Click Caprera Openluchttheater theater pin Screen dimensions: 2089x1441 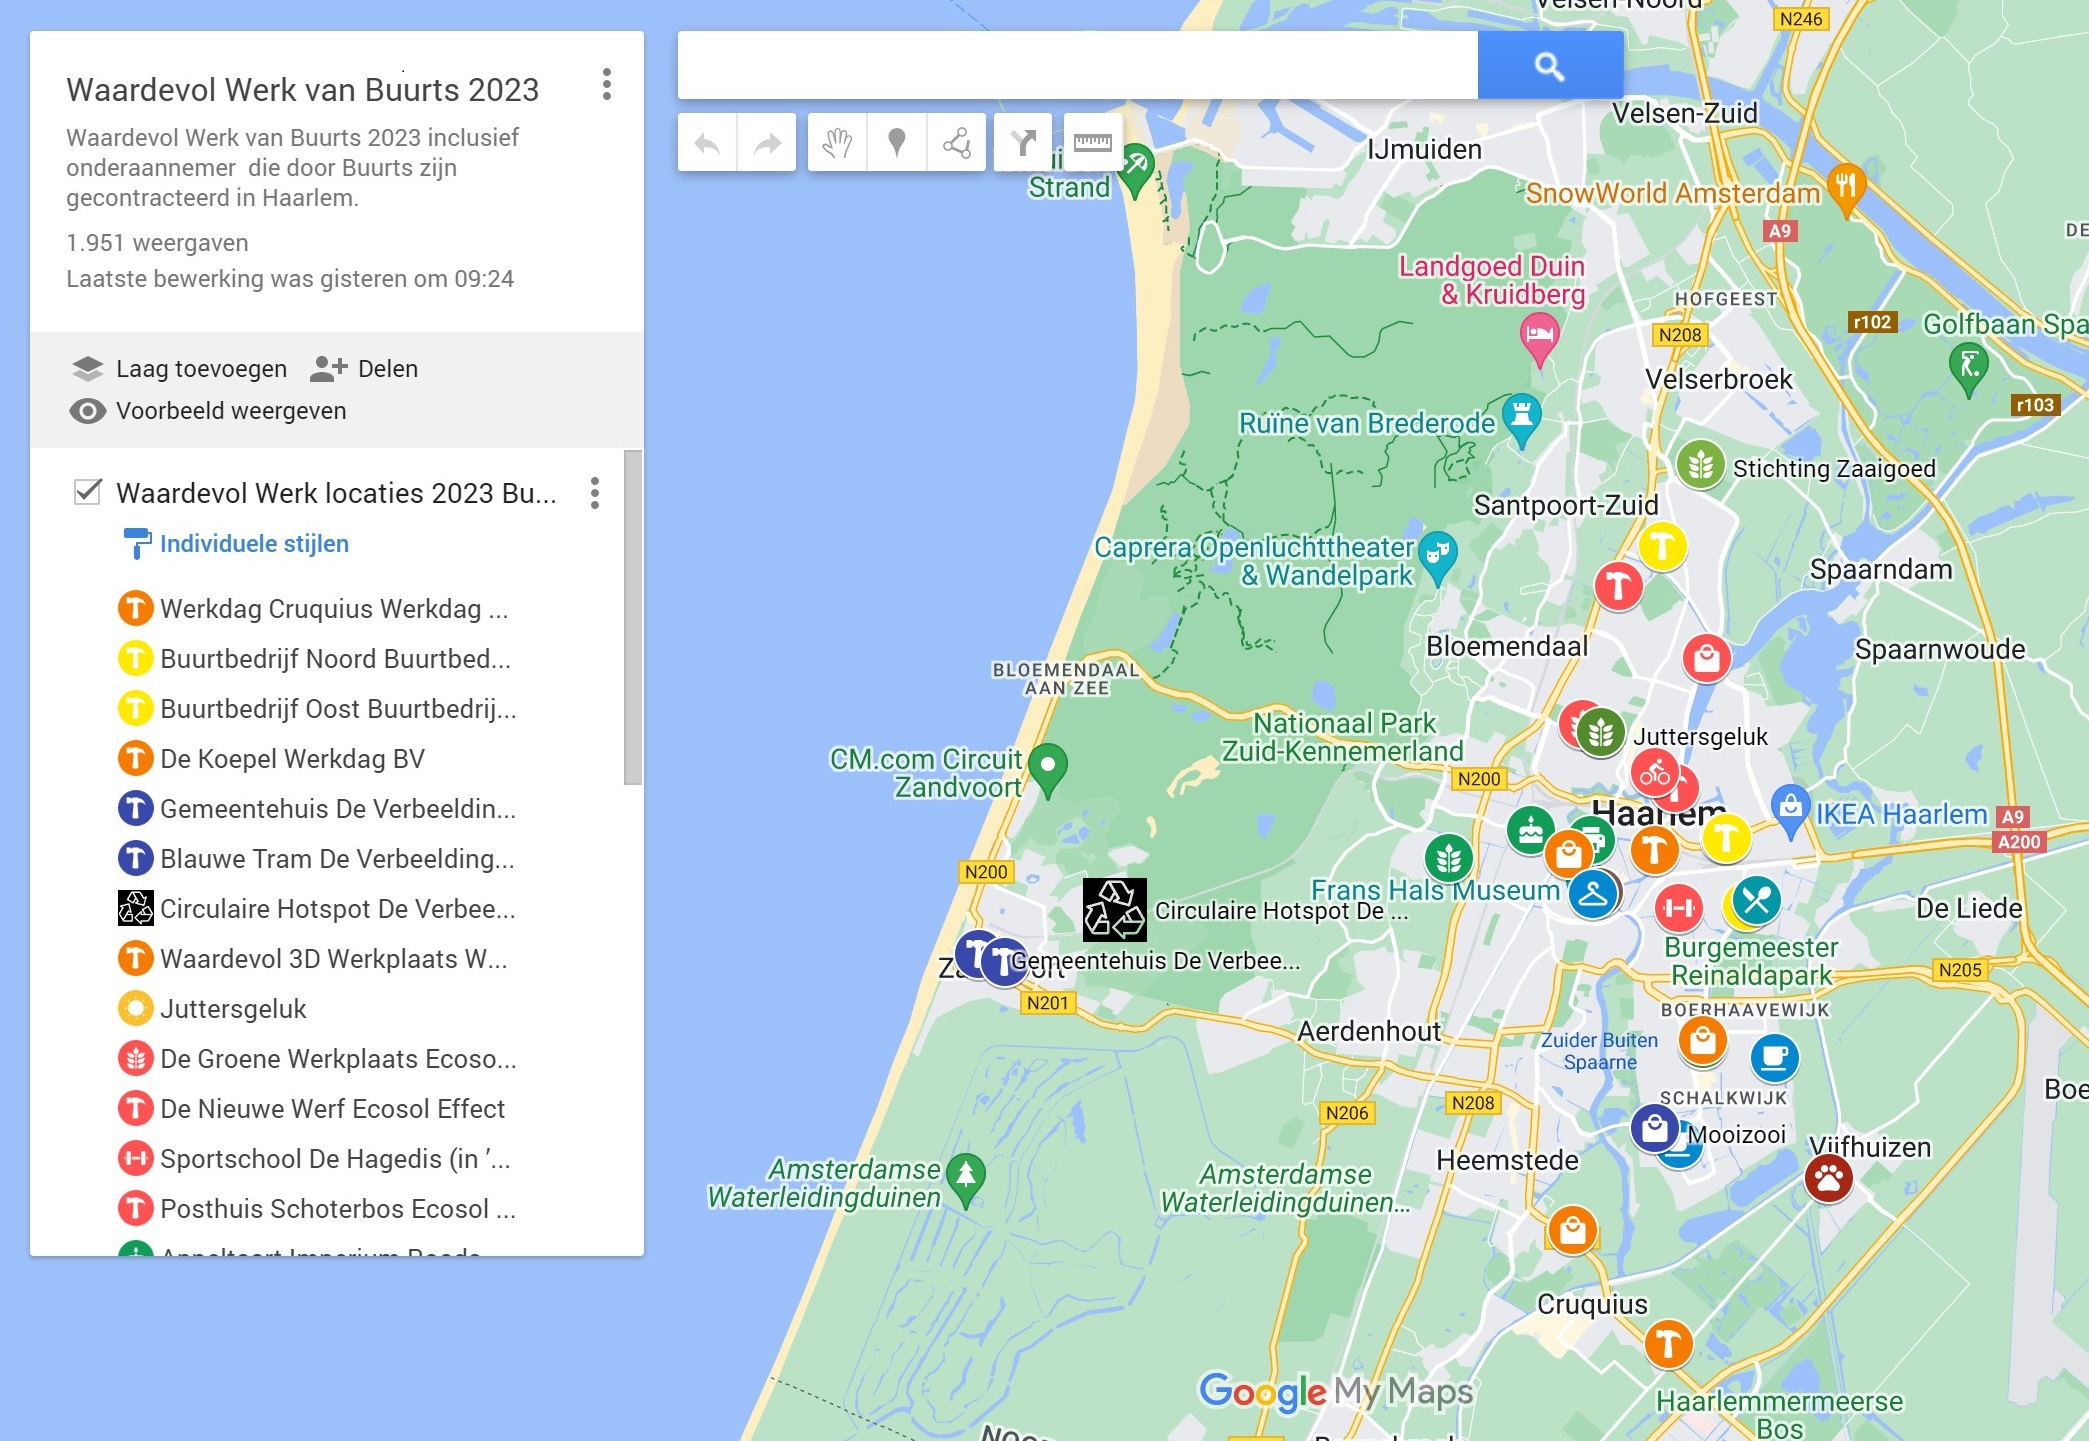(x=1437, y=556)
